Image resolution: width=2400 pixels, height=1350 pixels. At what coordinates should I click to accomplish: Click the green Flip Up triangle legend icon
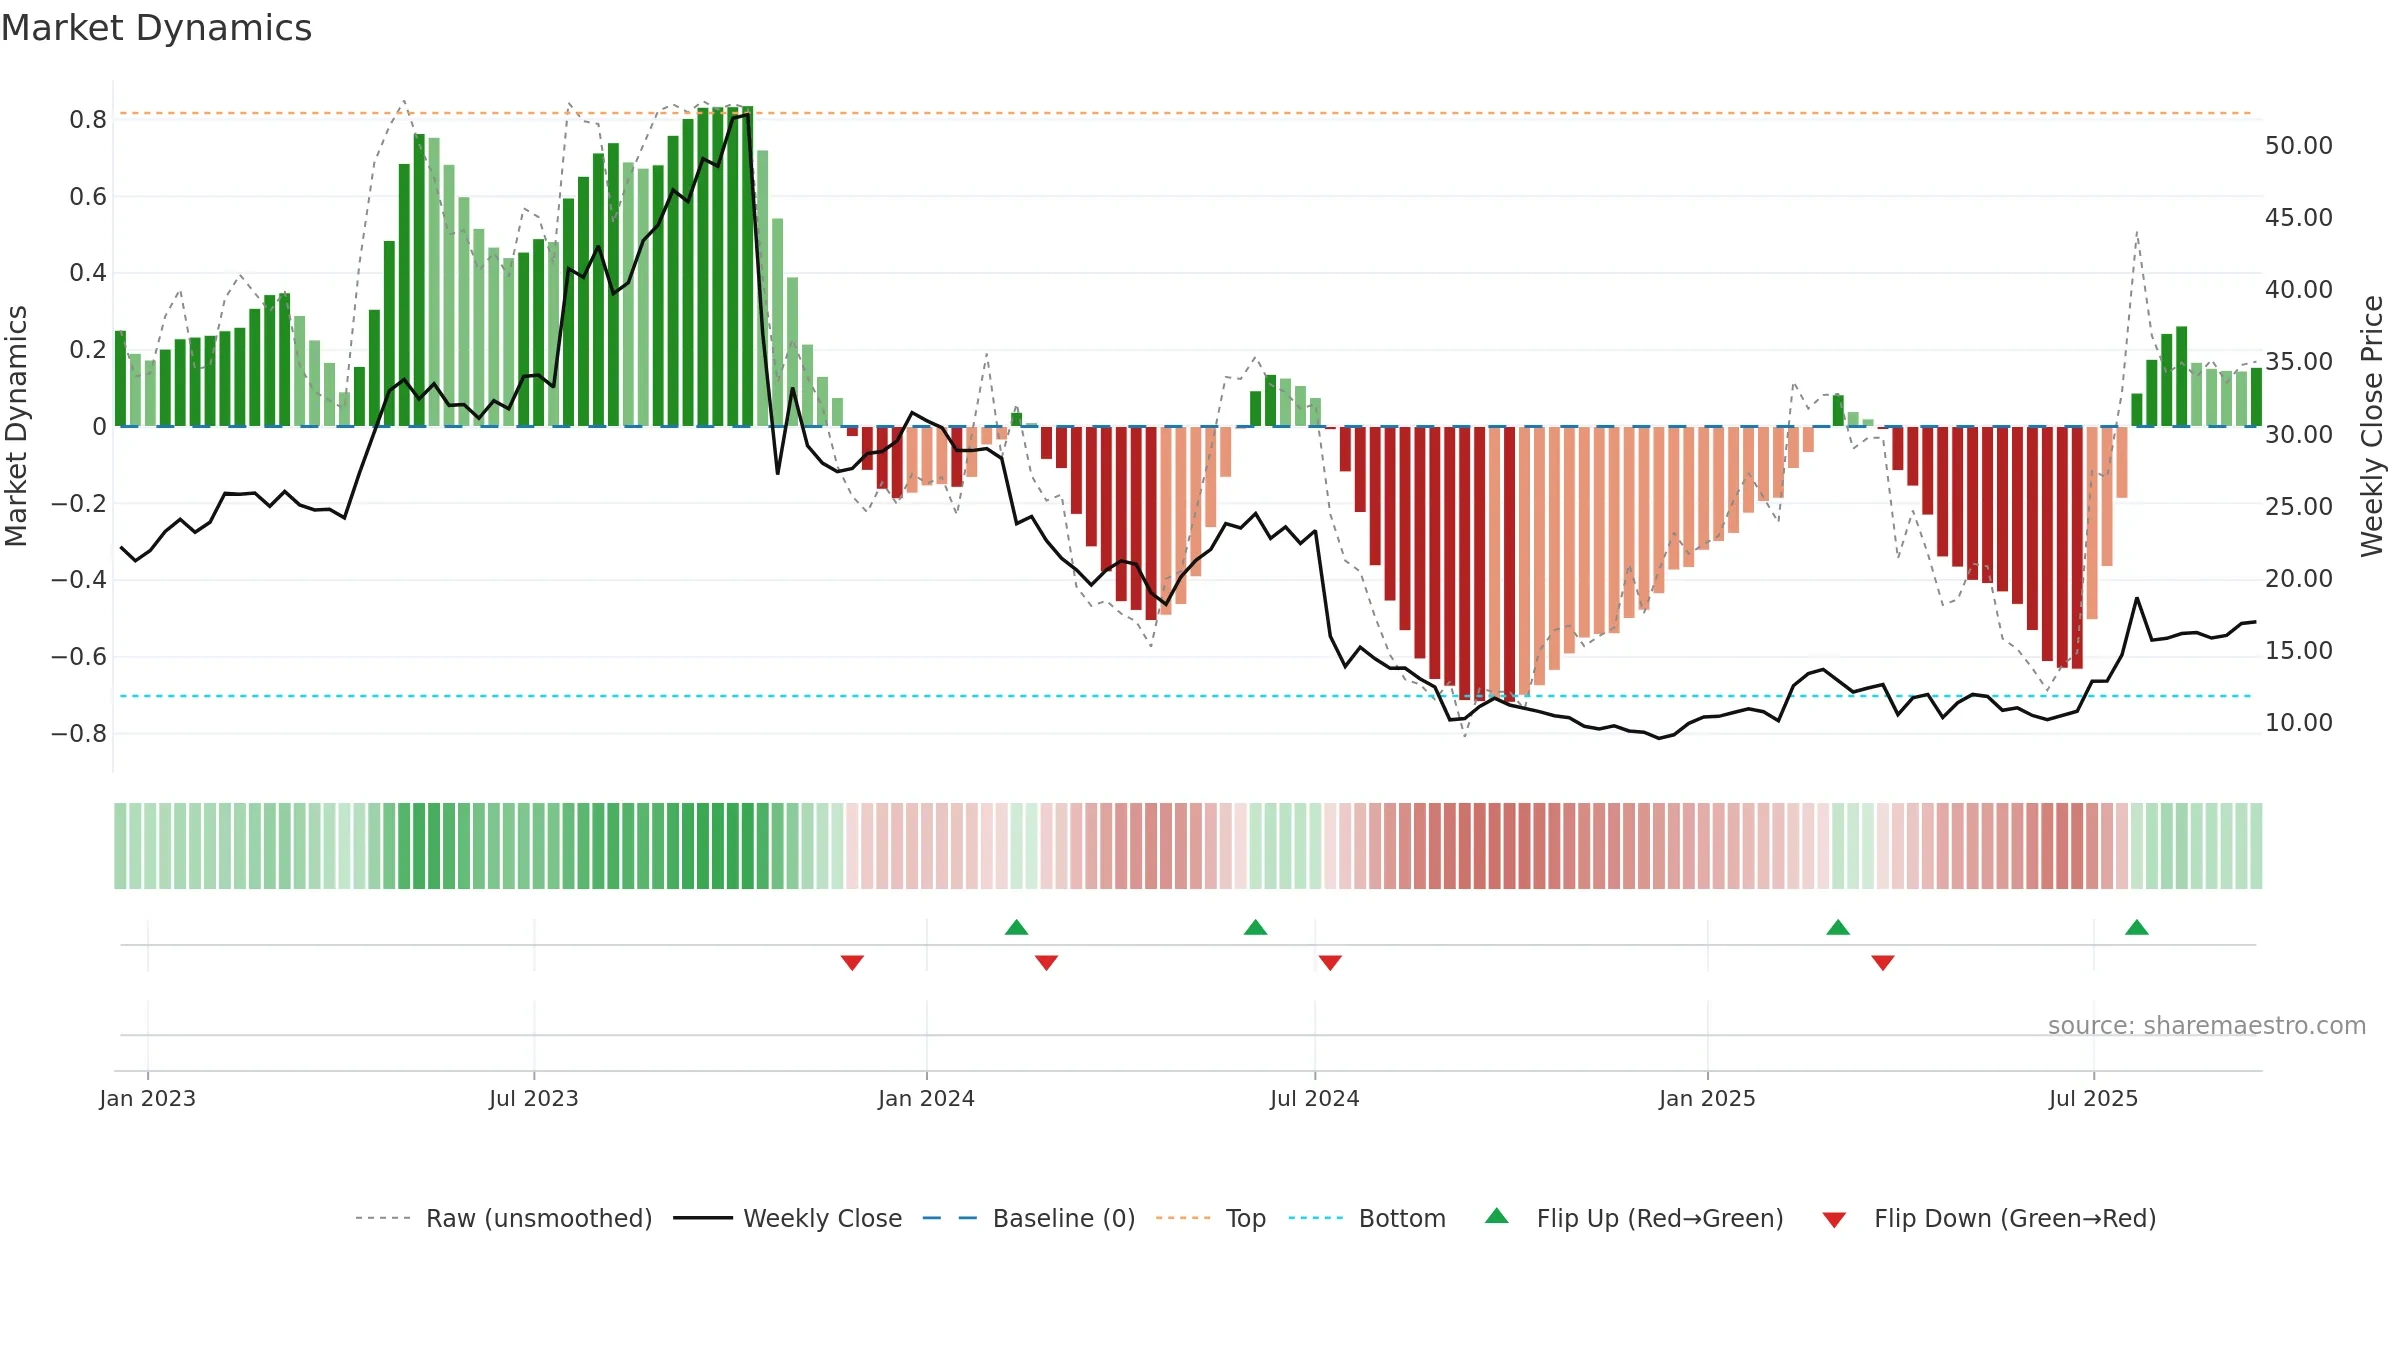coord(1497,1216)
